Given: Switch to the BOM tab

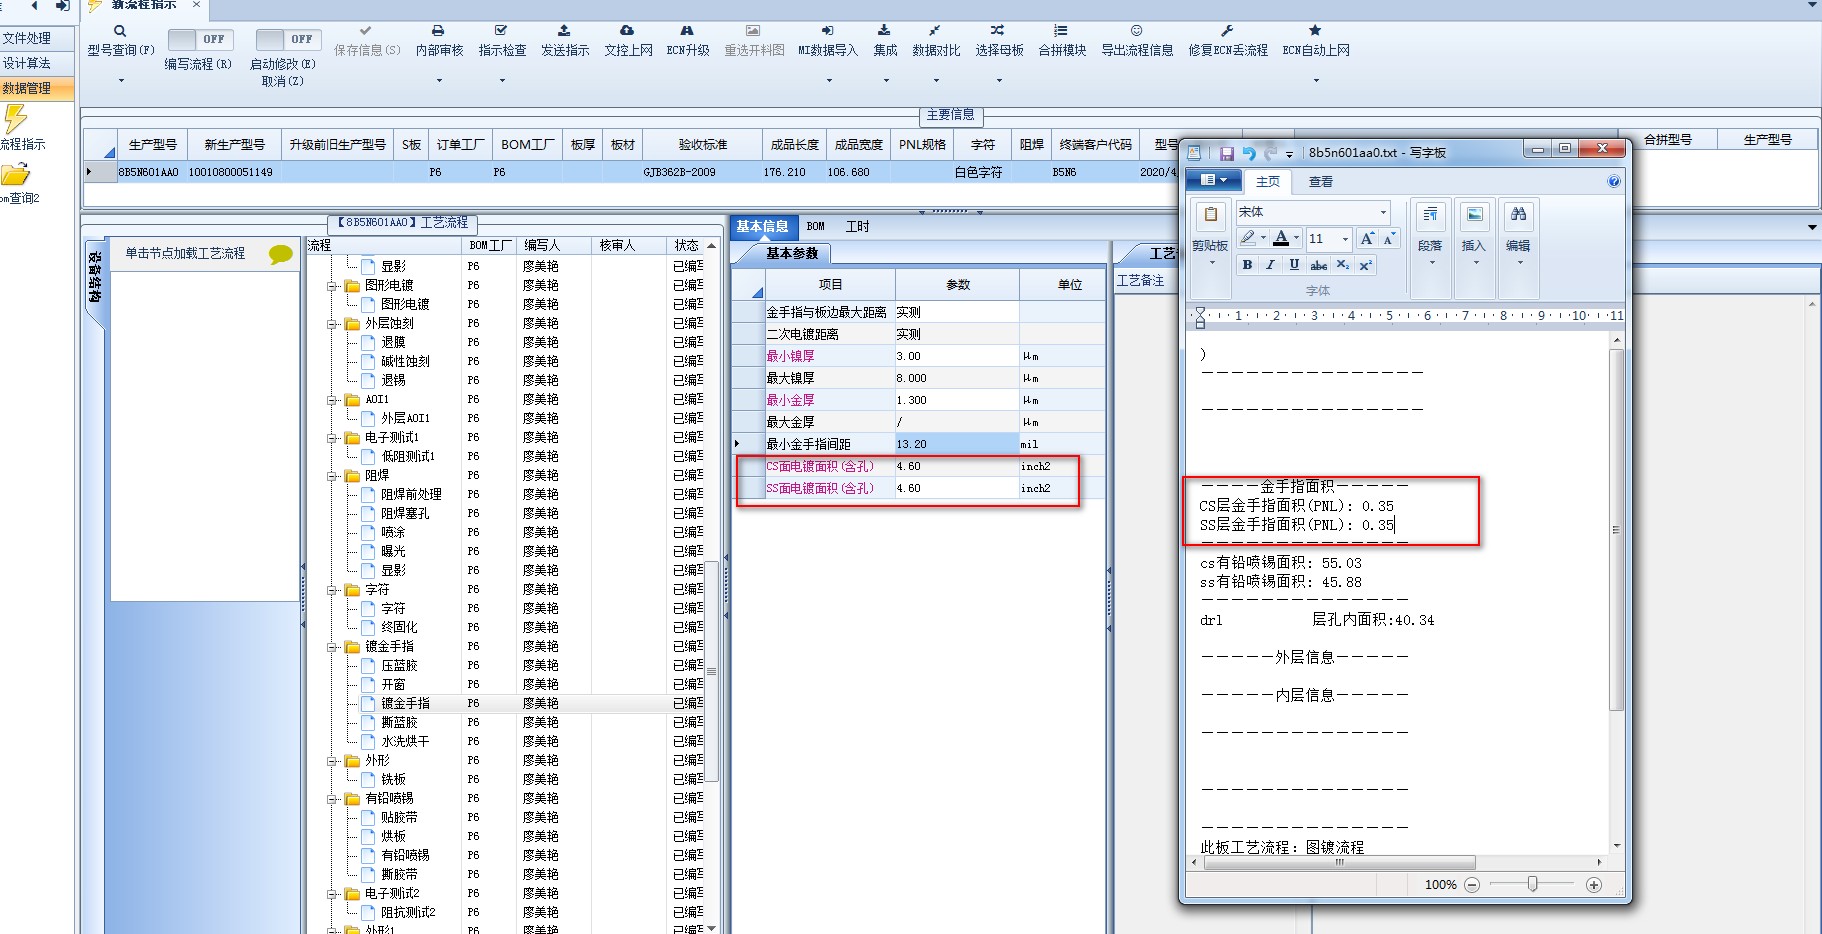Looking at the screenshot, I should (816, 227).
